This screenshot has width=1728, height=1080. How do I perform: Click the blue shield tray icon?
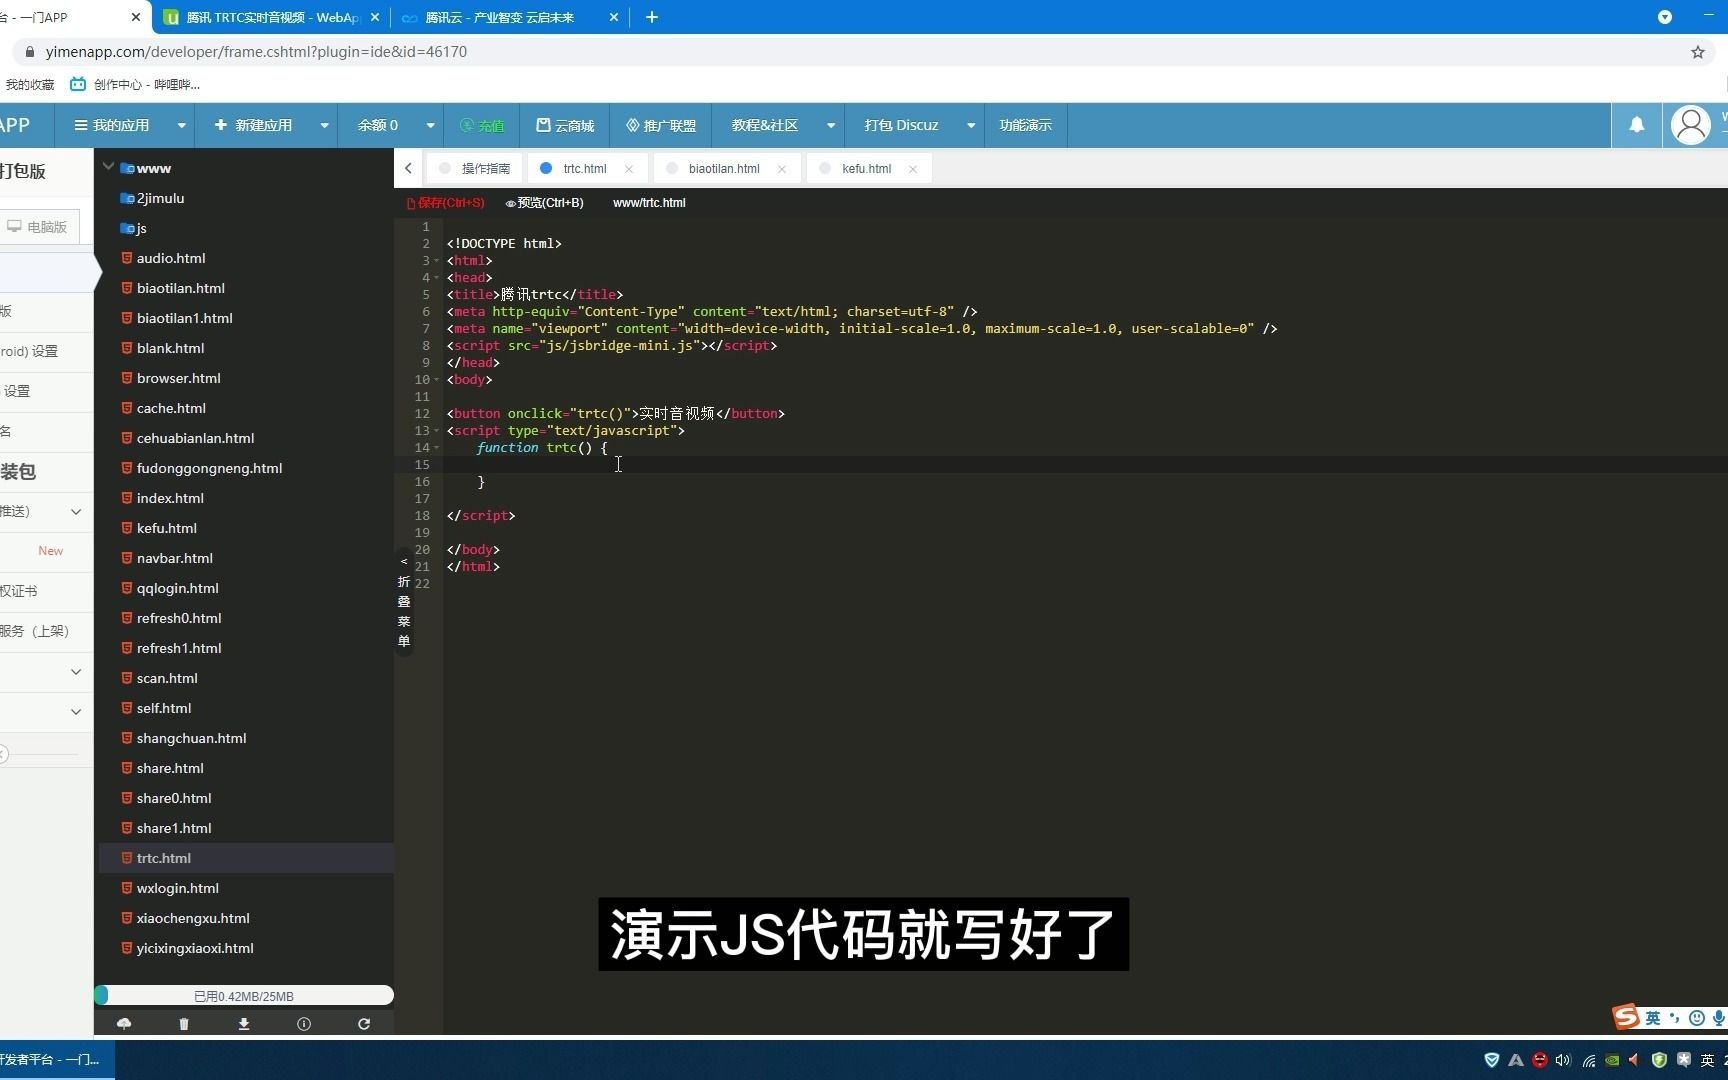point(1492,1060)
